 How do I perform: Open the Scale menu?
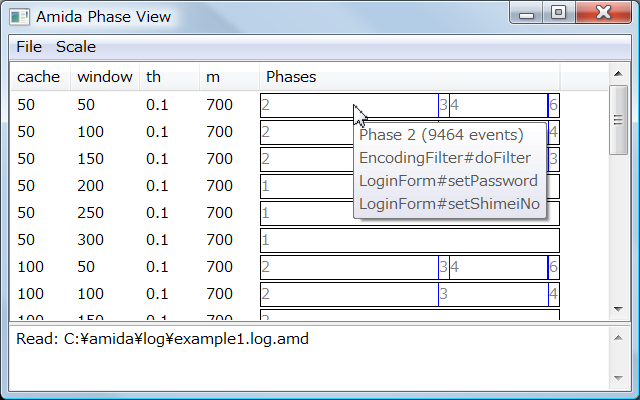coord(76,47)
